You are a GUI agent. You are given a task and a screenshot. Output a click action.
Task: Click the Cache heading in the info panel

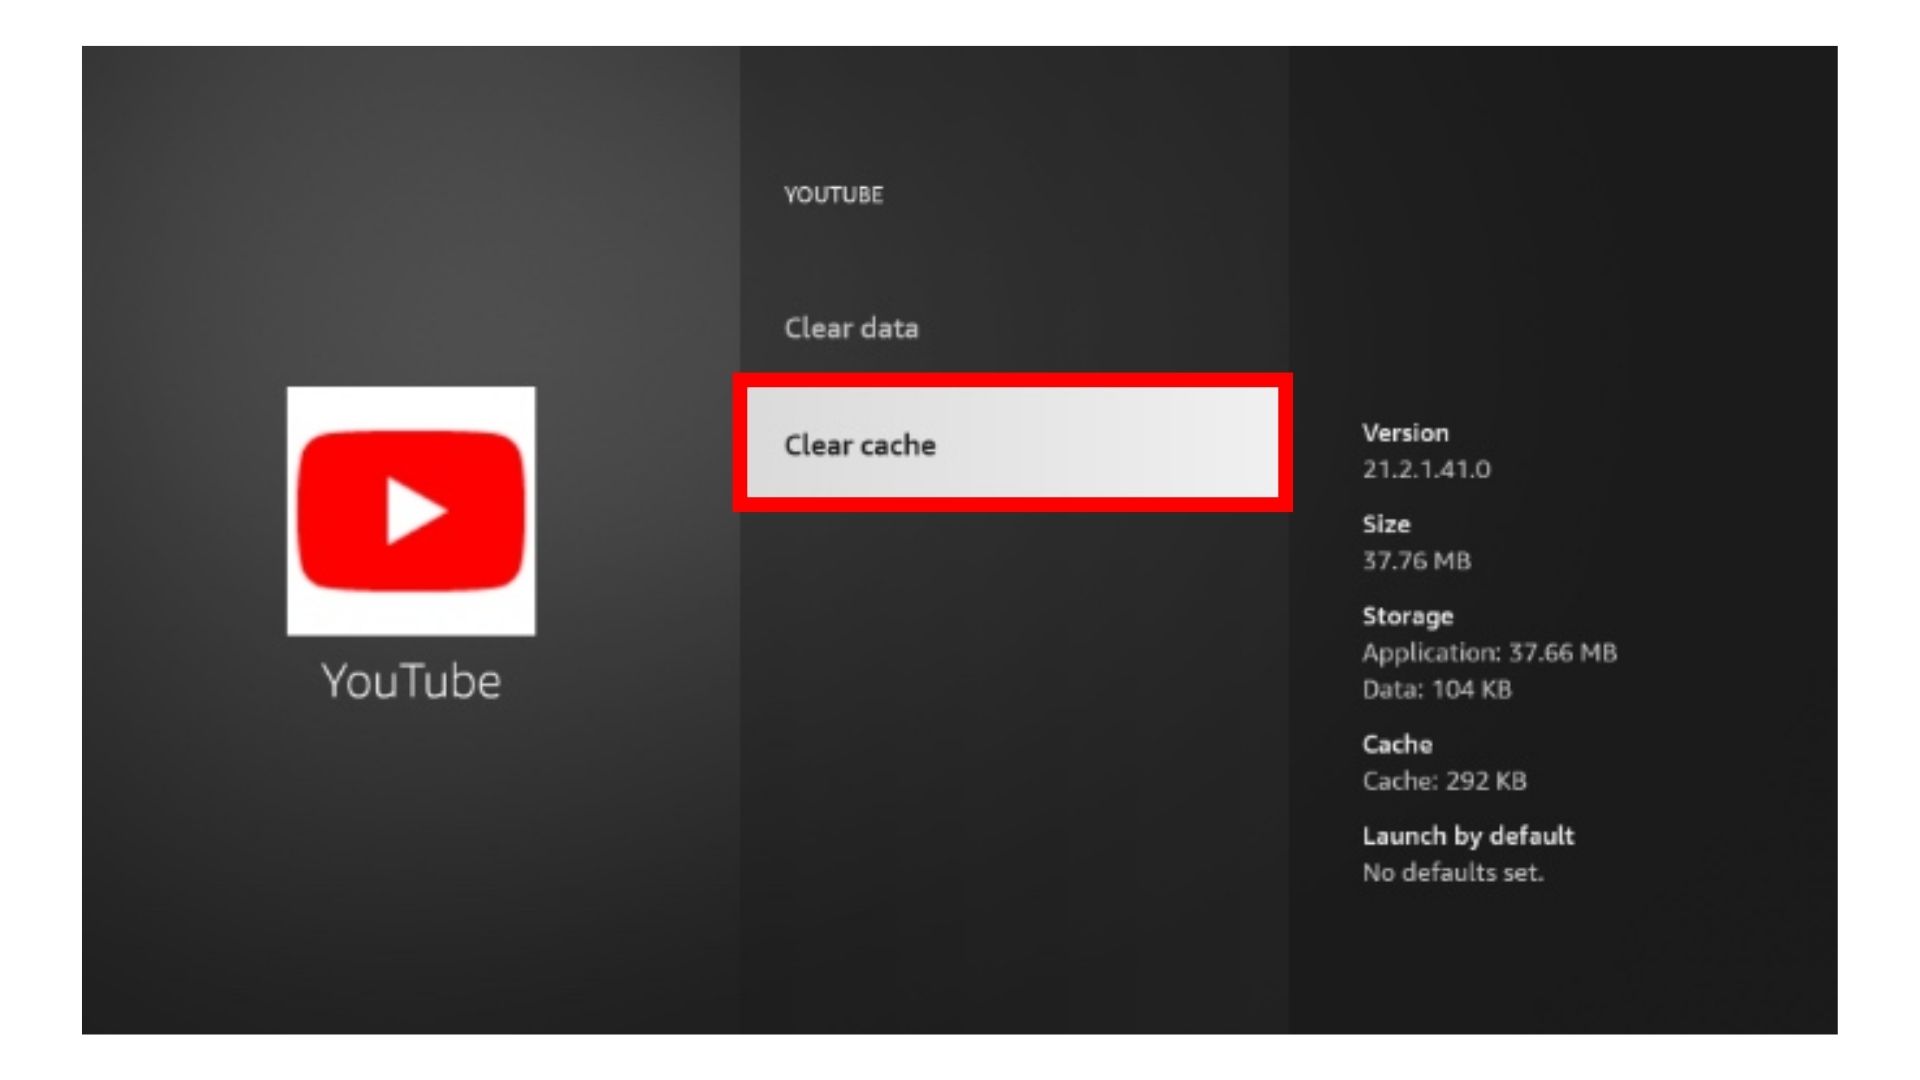[1397, 744]
